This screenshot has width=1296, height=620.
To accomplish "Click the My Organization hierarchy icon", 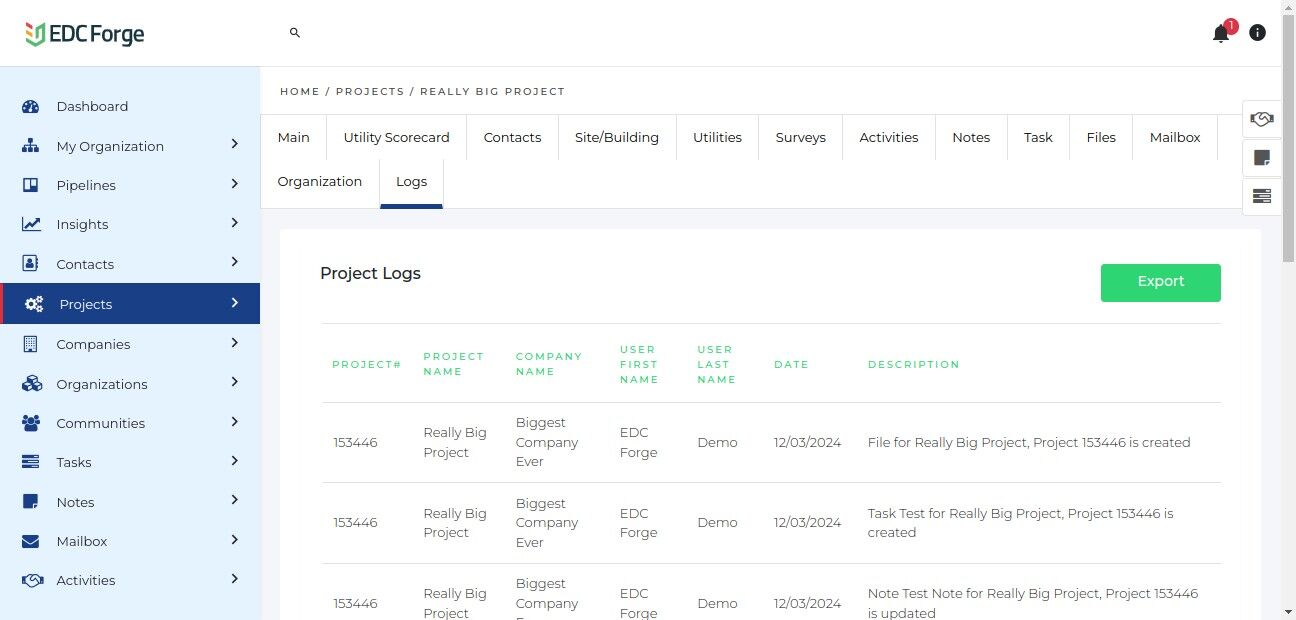I will click(x=30, y=146).
